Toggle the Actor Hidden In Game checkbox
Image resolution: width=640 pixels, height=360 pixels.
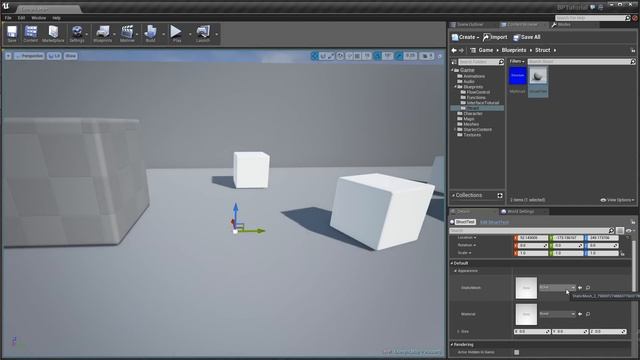[x=517, y=352]
